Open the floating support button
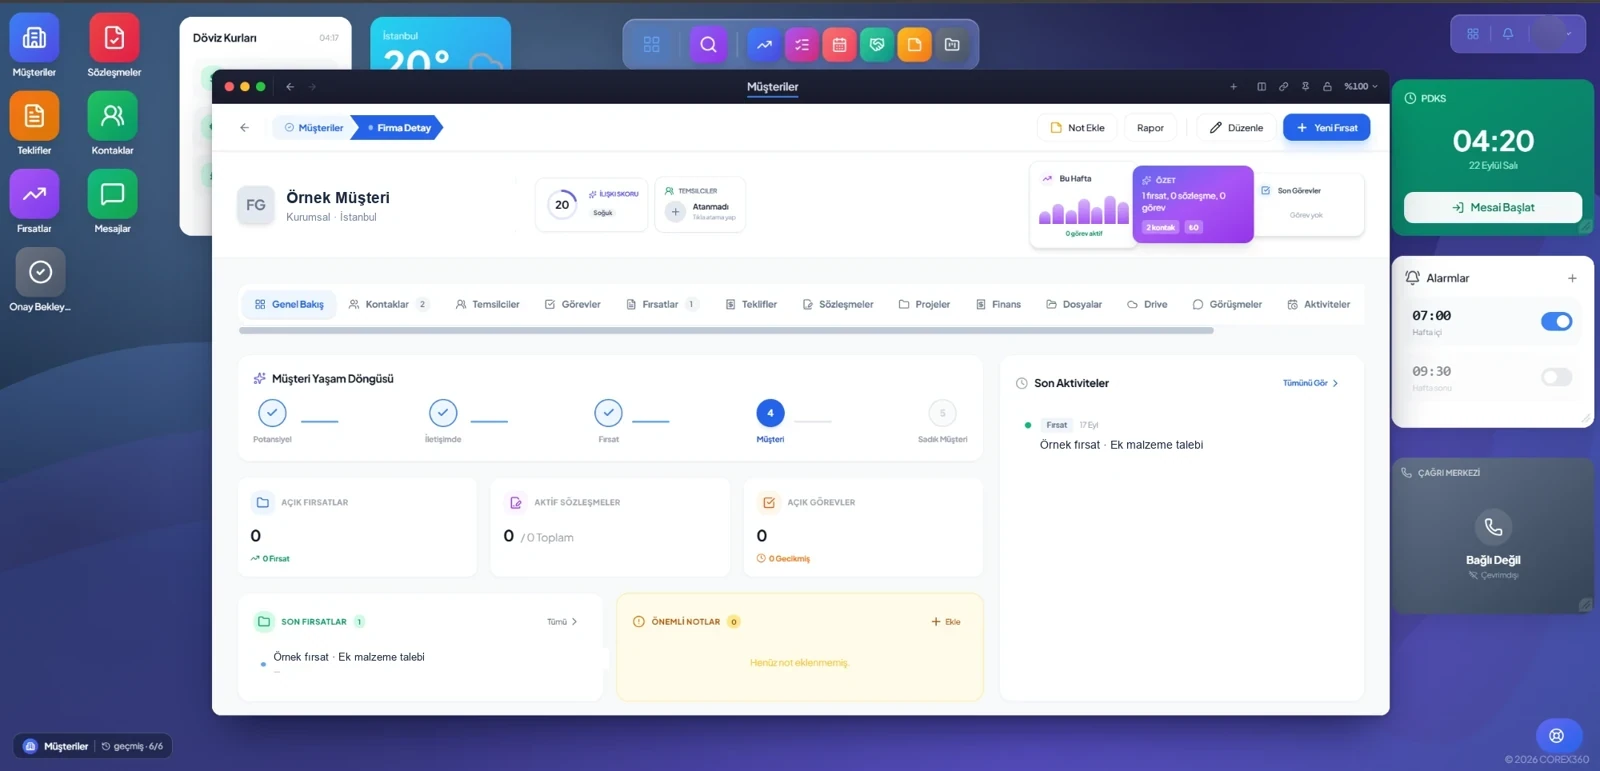Screen dimensions: 1600x771 (x=1557, y=736)
